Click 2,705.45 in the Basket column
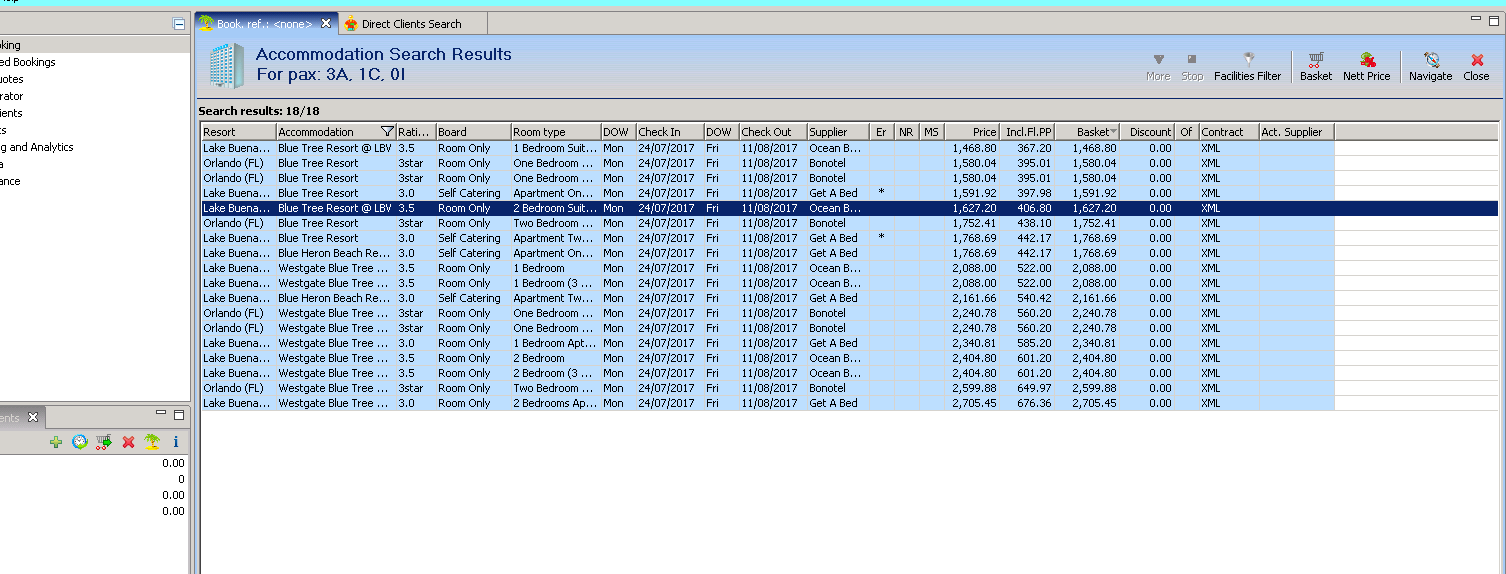 pos(1088,403)
